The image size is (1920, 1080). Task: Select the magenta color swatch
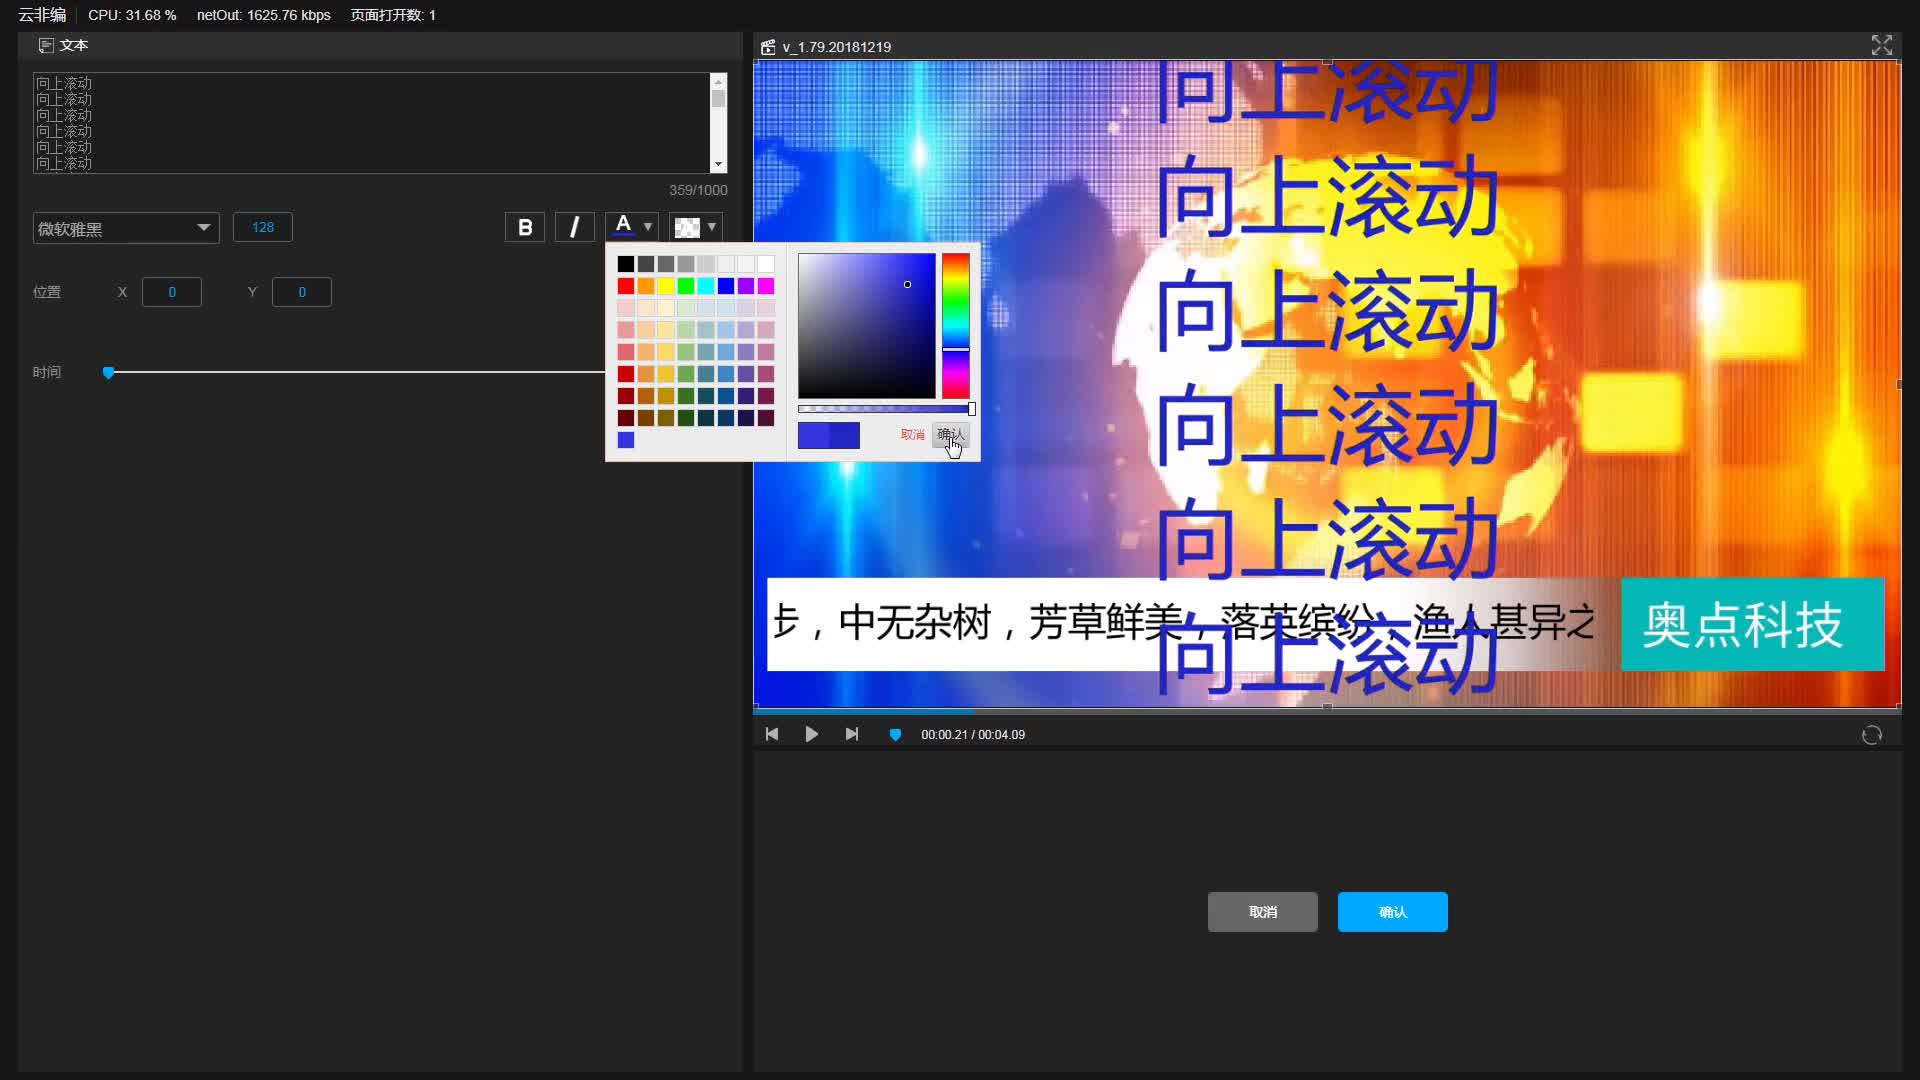click(766, 286)
